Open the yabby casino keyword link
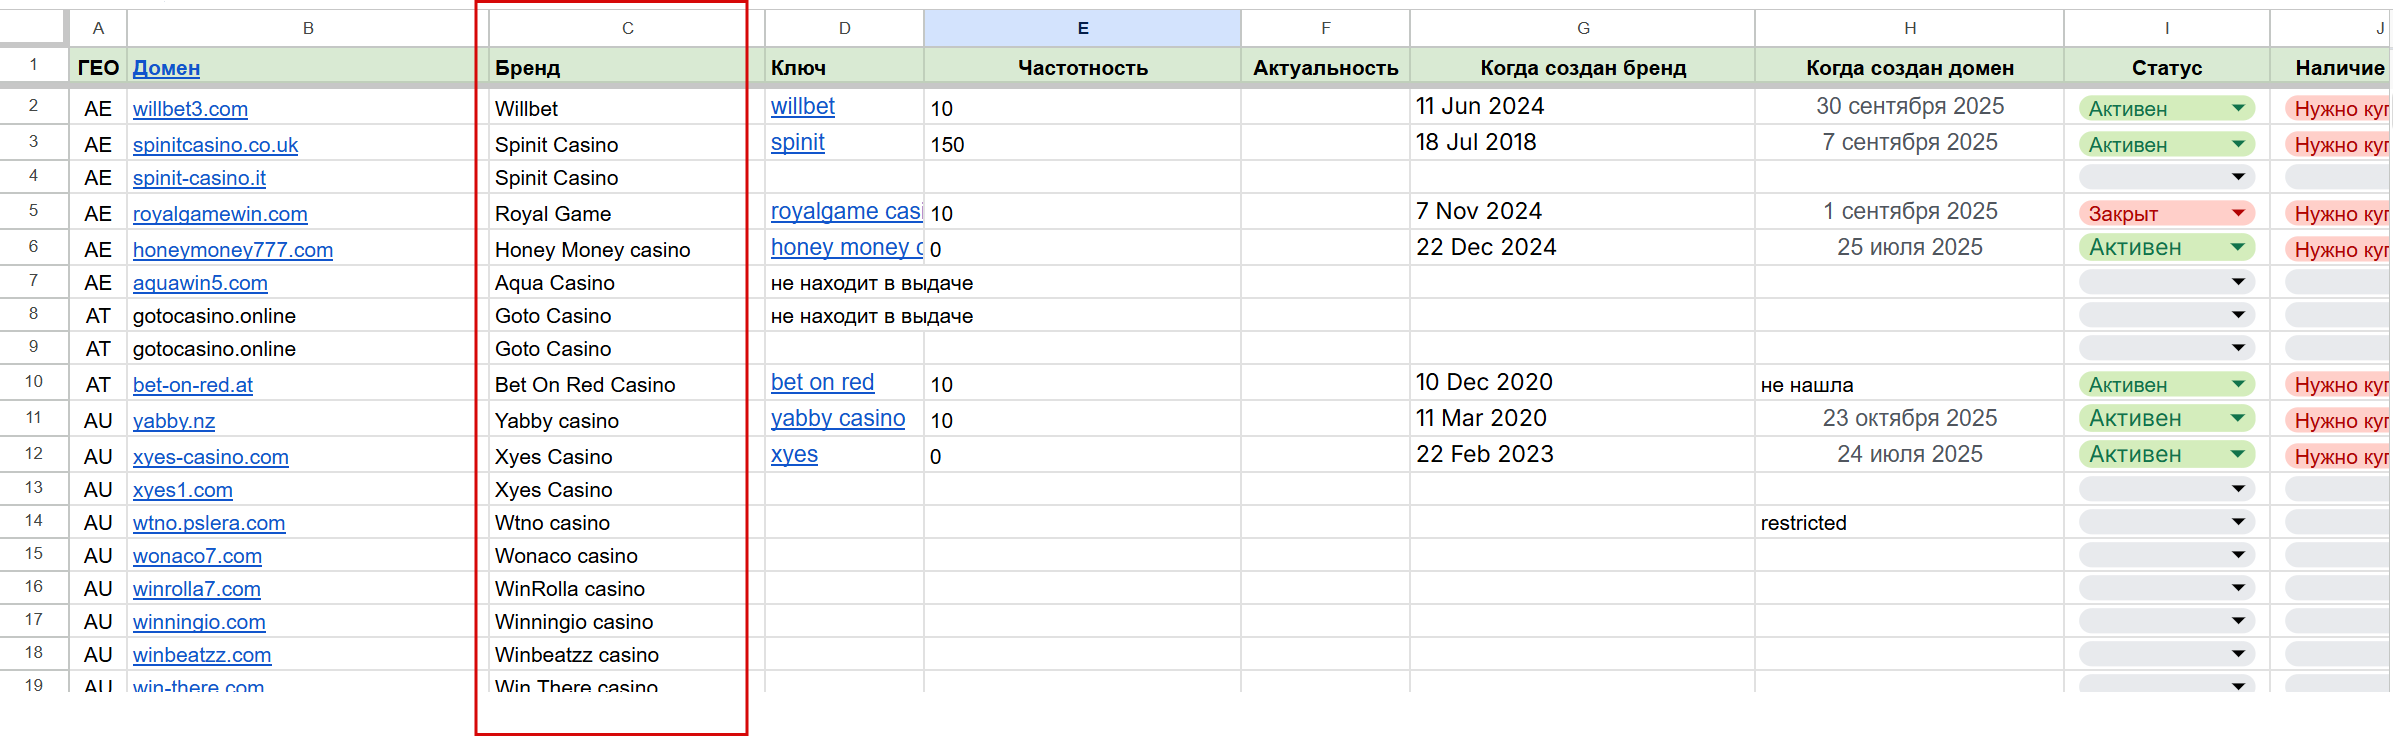Viewport: 2393px width, 736px height. (838, 418)
